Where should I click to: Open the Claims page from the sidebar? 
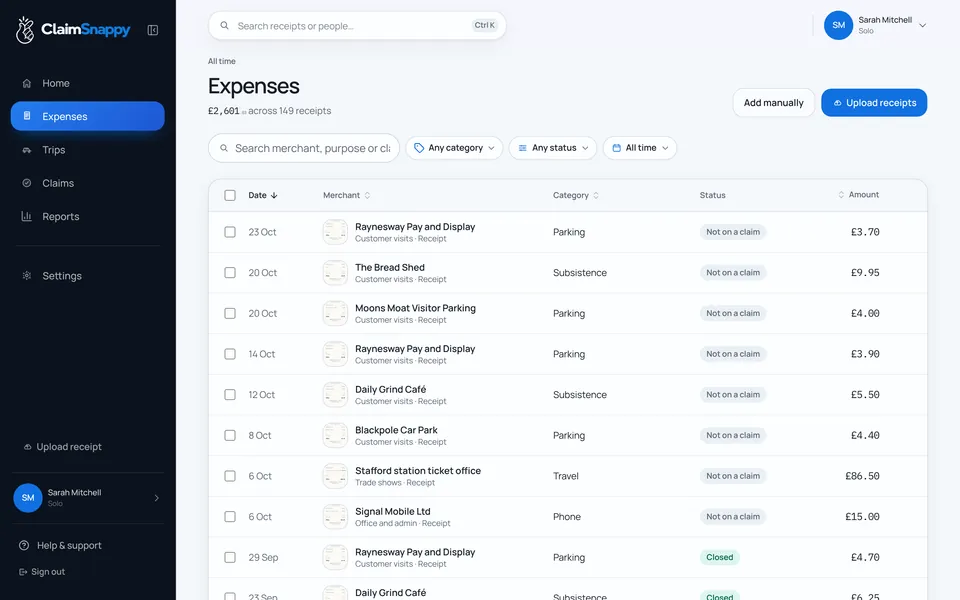coord(88,183)
